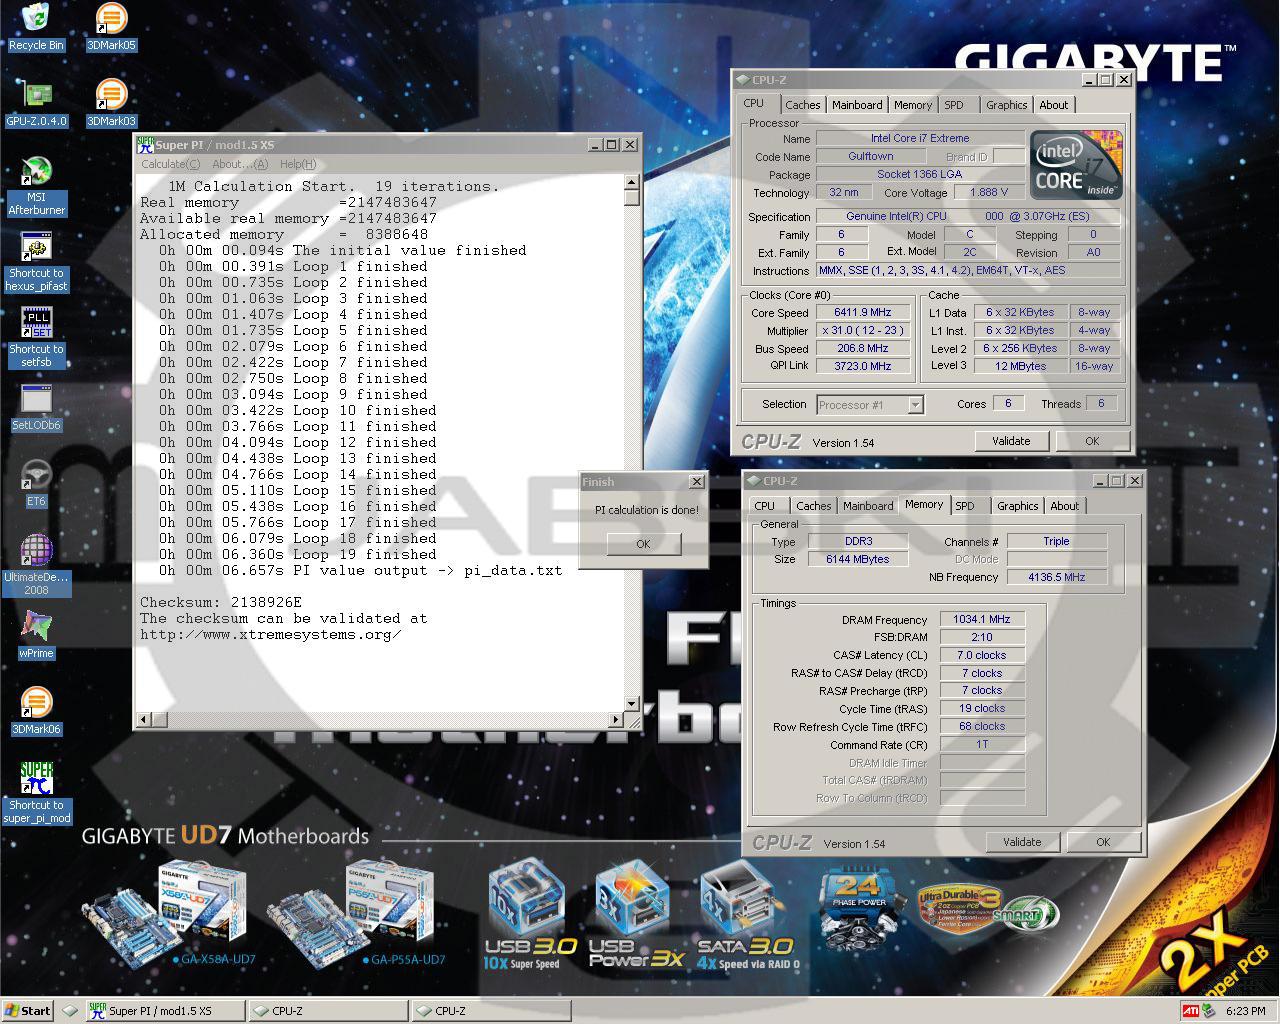Switch to CPU tab in lower CPU-Z

765,506
